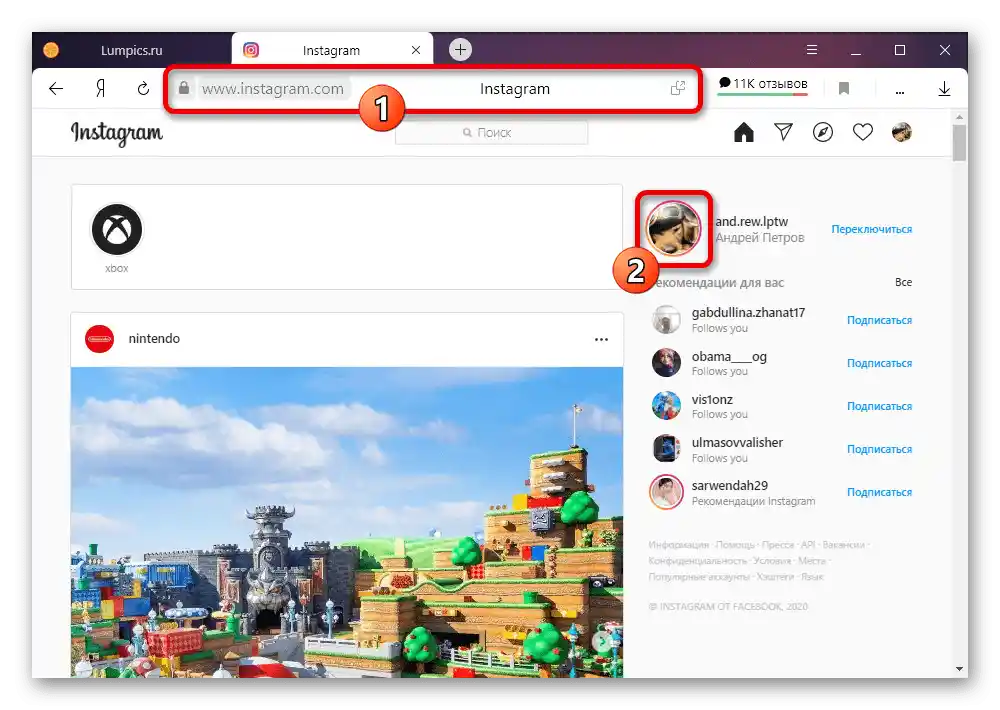Image resolution: width=1000 pixels, height=710 pixels.
Task: Click the Instagram logo wordmark
Action: 117,133
